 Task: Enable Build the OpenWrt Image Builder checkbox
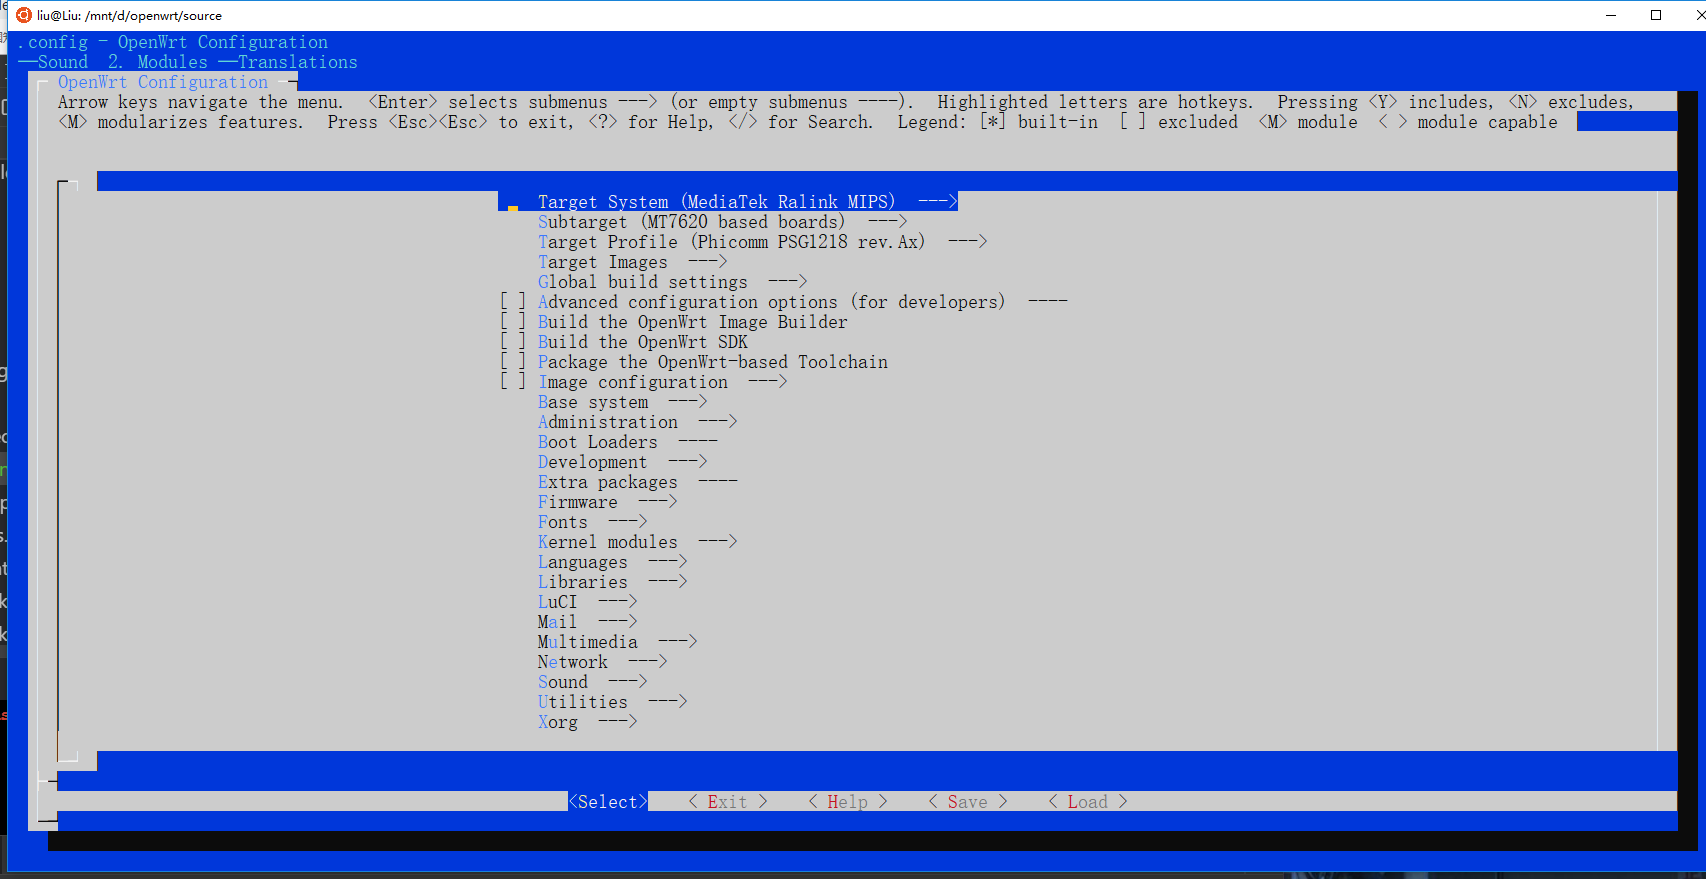pos(513,322)
